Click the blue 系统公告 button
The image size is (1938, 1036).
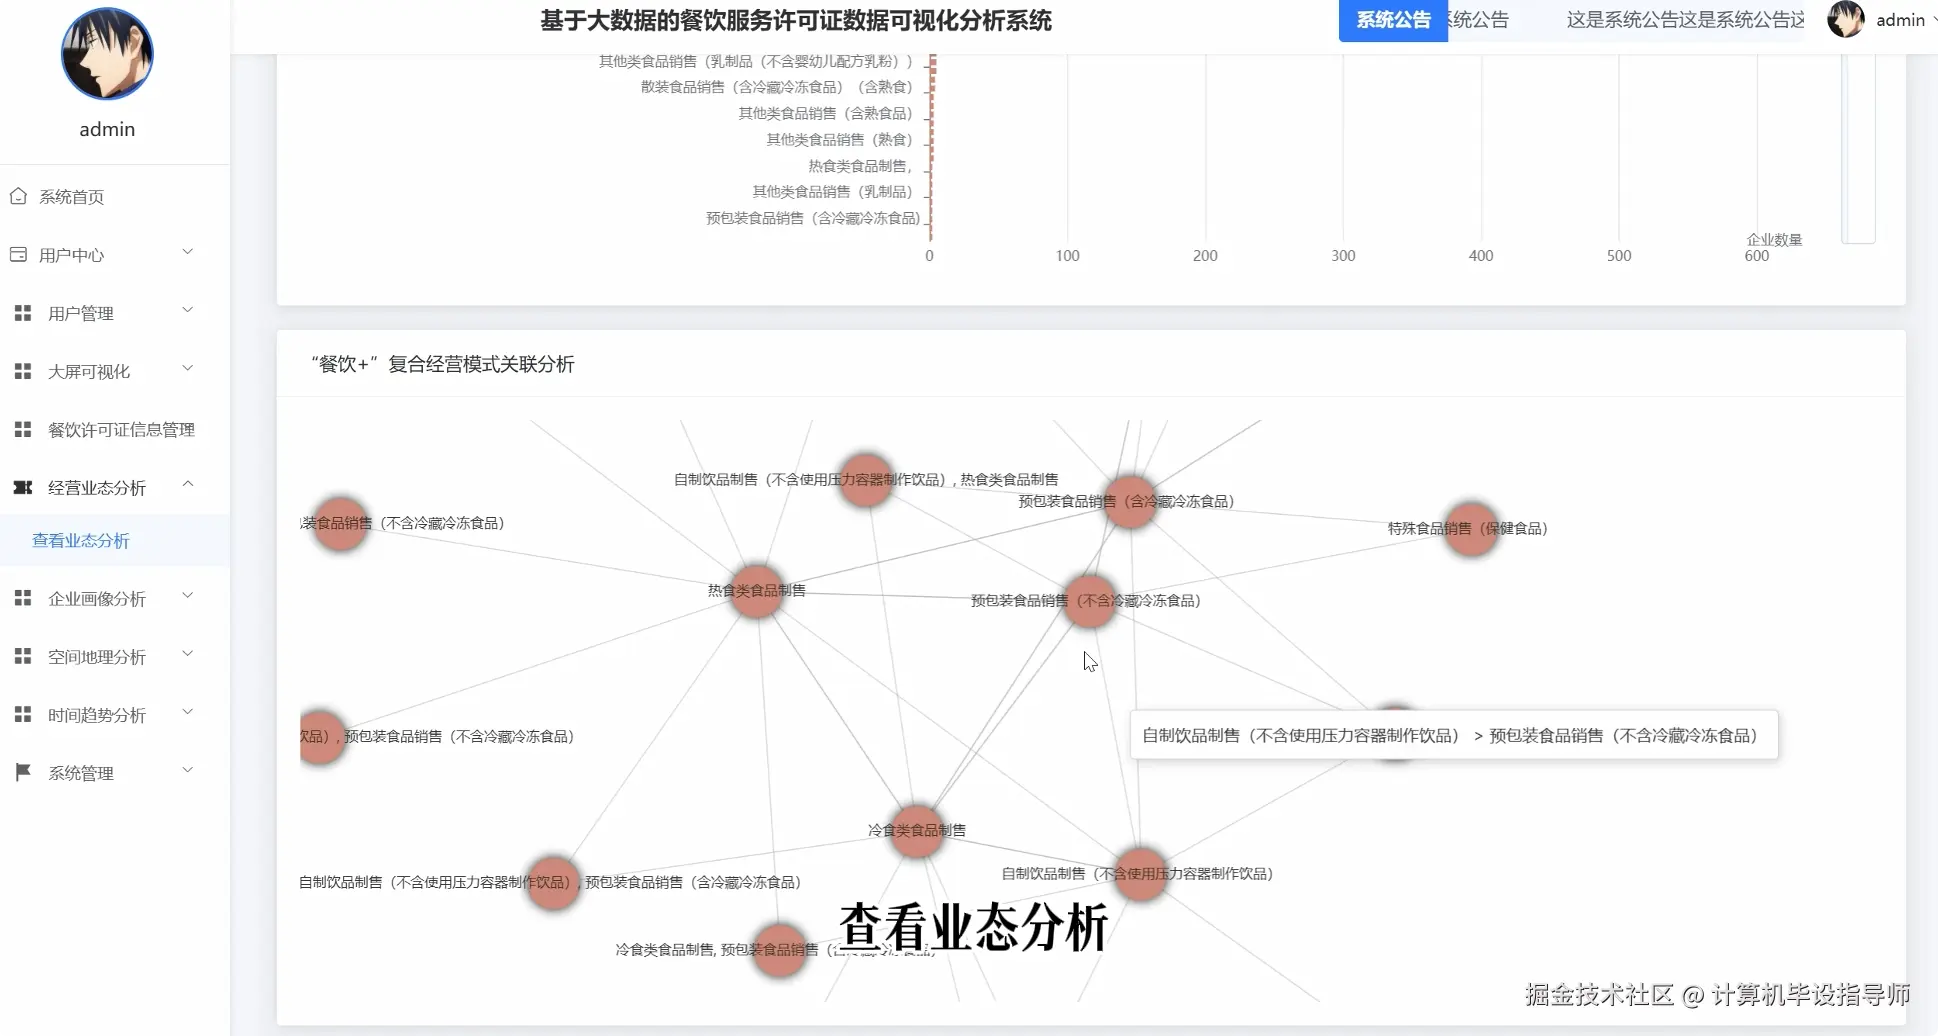point(1393,20)
